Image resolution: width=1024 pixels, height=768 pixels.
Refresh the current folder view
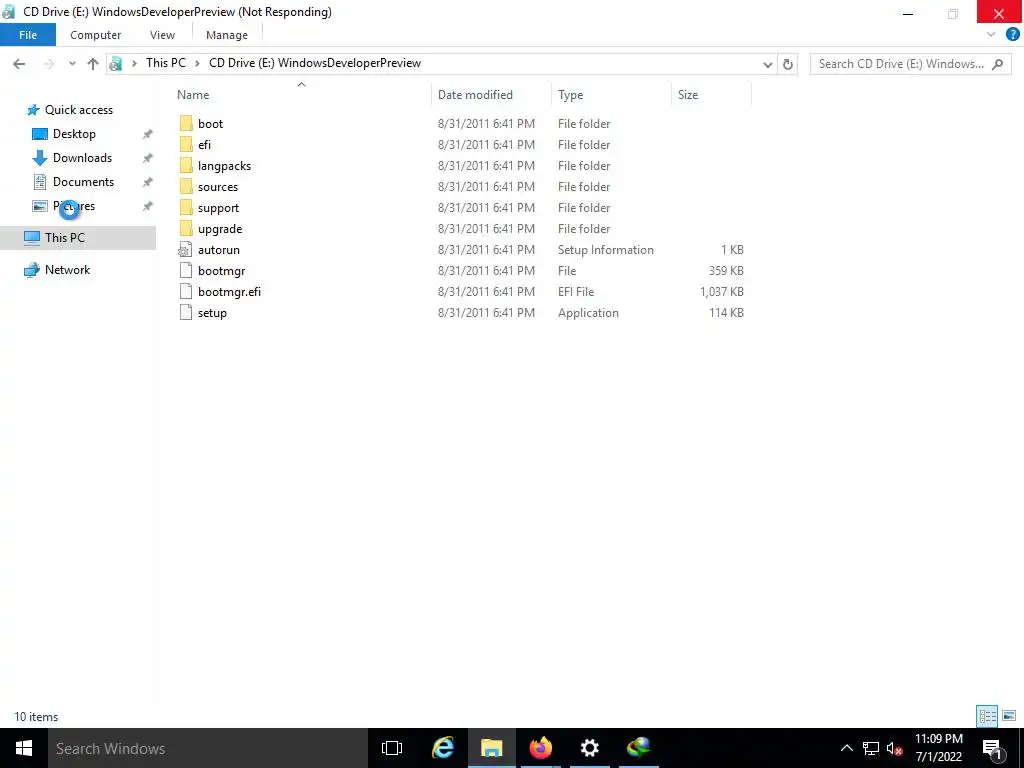click(x=788, y=64)
